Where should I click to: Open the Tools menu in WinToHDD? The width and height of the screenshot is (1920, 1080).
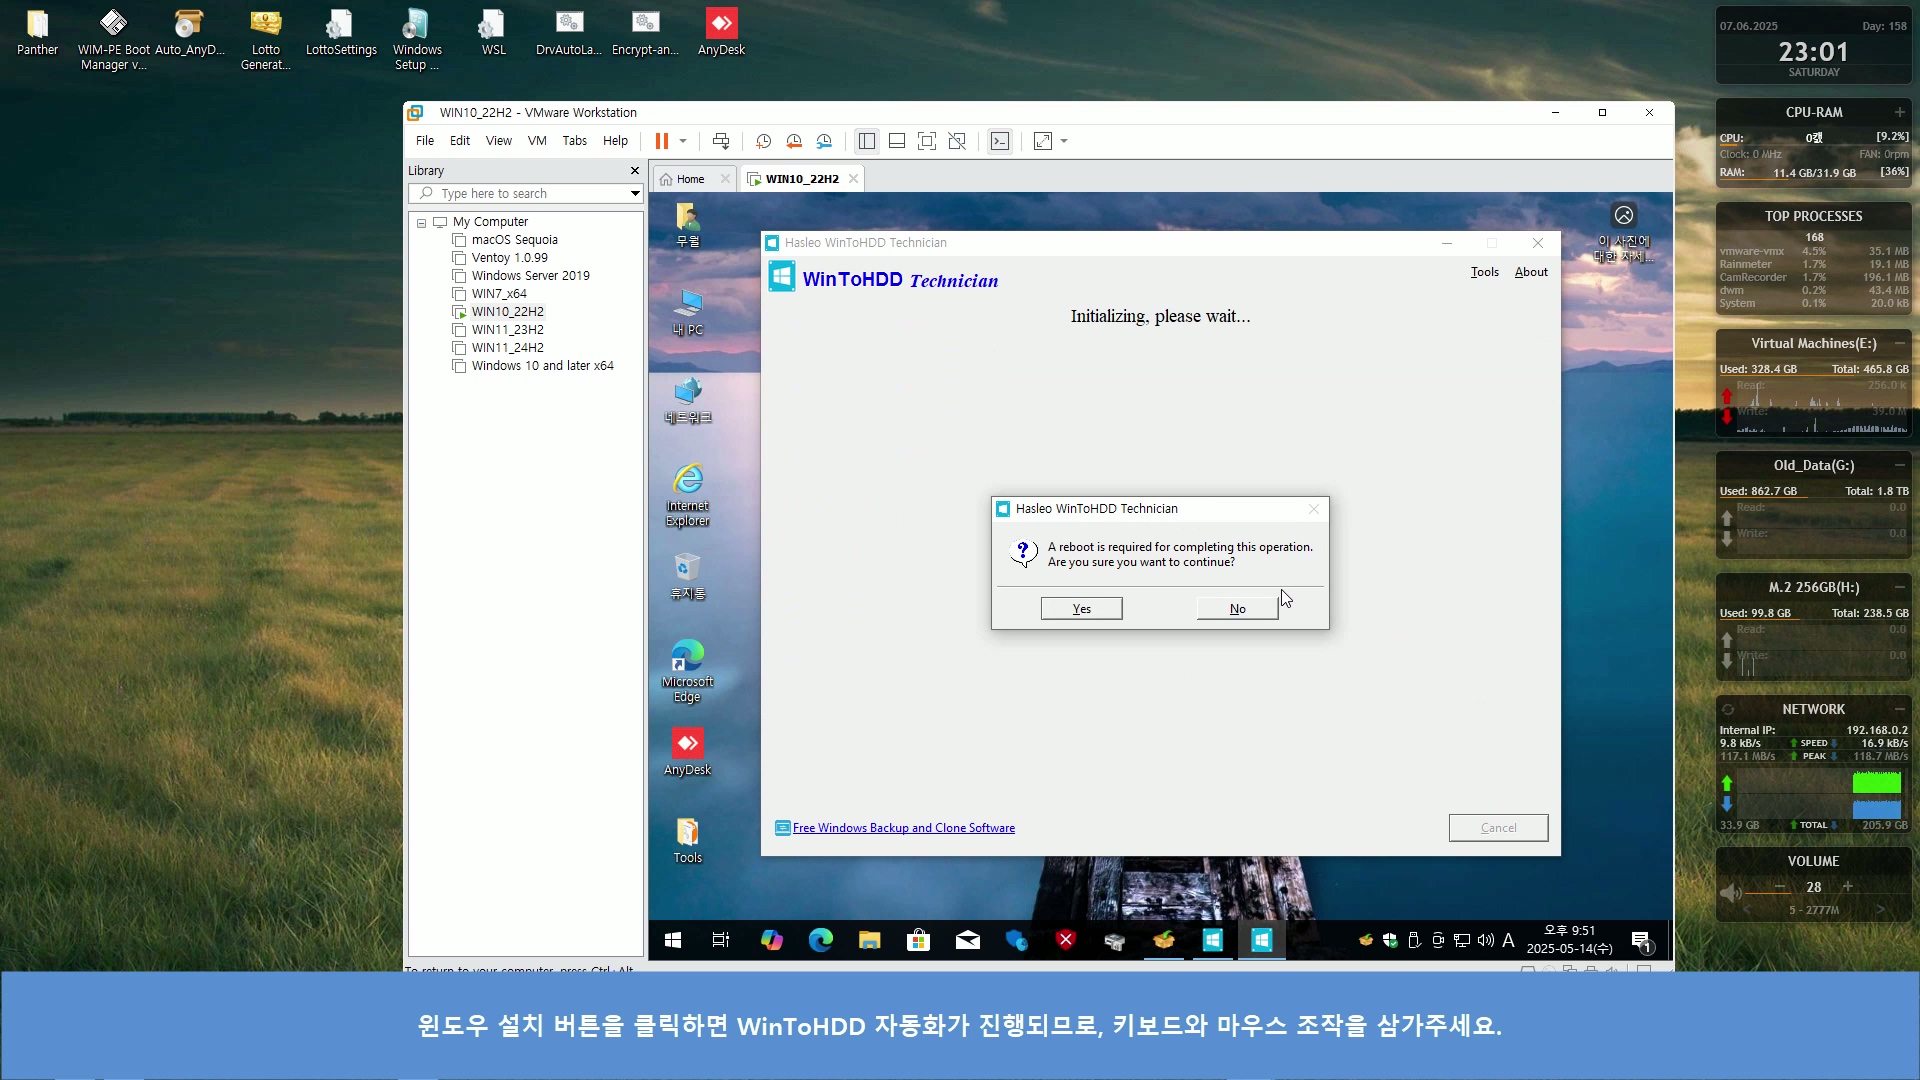click(1485, 272)
